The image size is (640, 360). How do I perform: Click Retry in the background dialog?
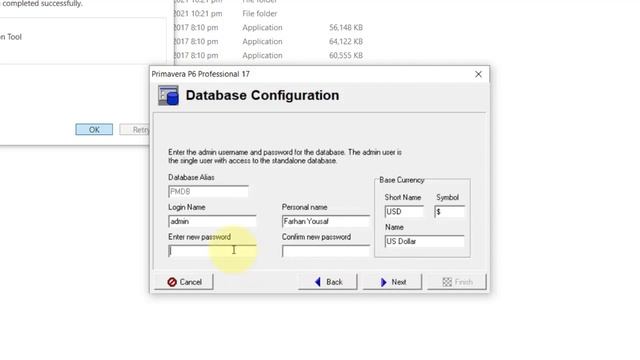pos(136,130)
